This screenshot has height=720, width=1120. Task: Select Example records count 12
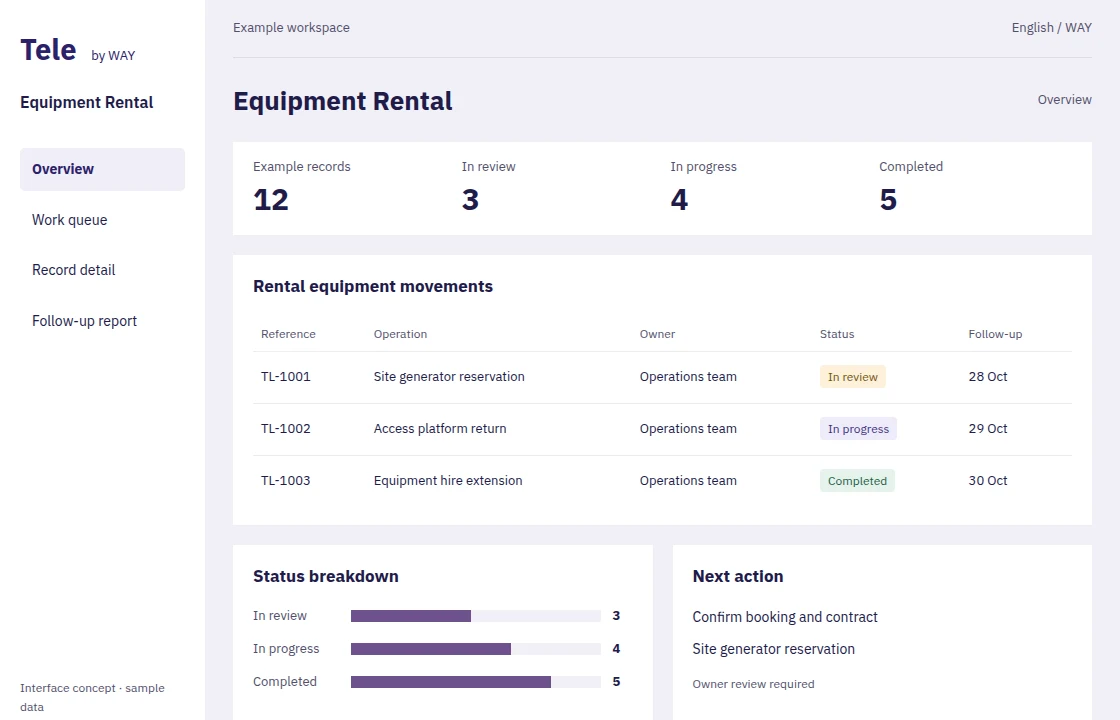(271, 200)
